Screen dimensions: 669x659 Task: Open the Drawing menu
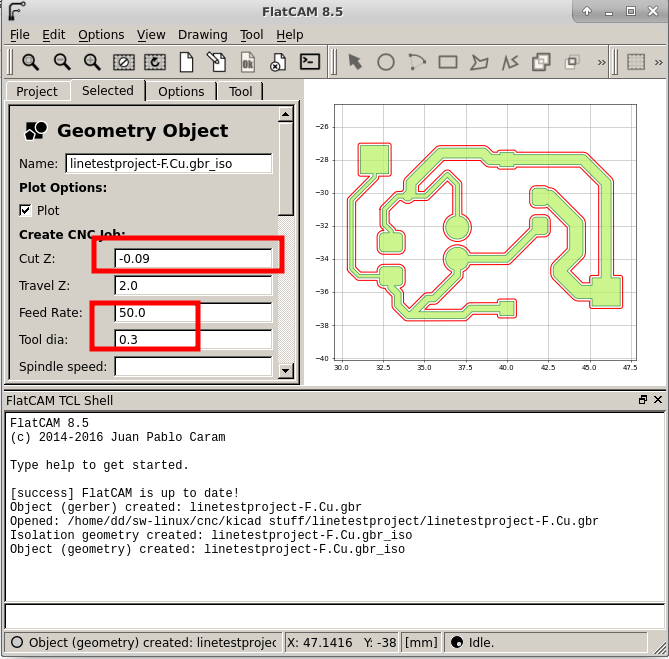coord(203,35)
